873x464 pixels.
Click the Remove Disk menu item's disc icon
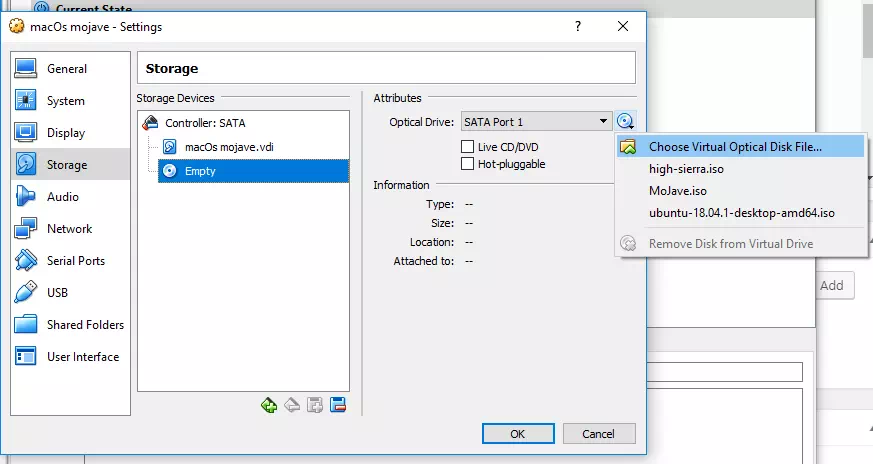coord(628,243)
